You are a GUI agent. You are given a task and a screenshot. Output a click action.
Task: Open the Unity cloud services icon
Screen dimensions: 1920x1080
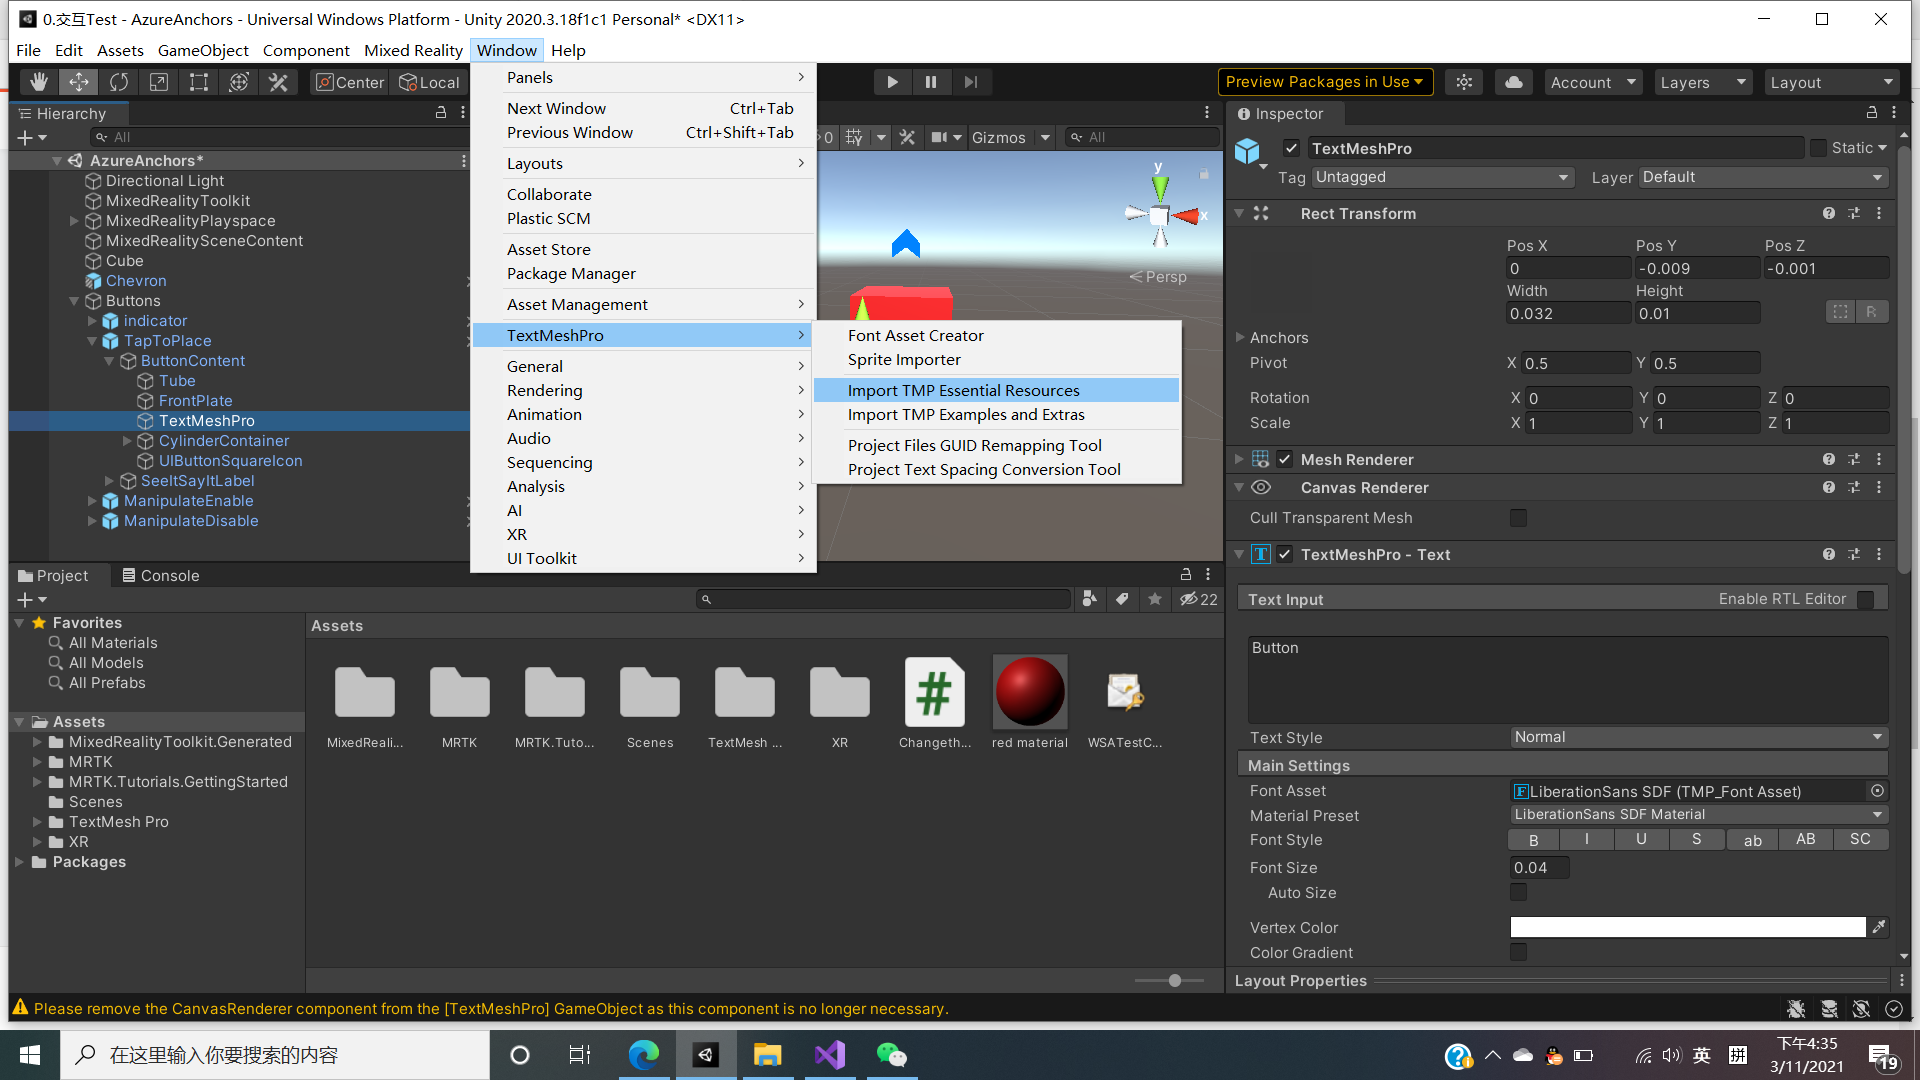tap(1513, 82)
